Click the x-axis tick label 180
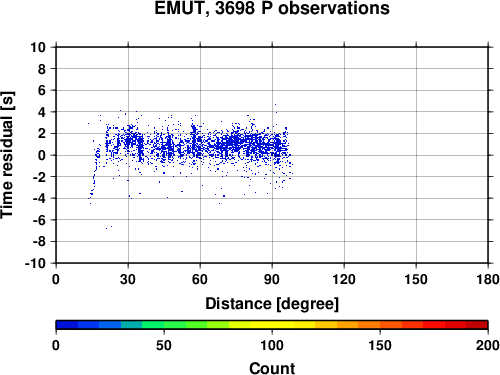The height and width of the screenshot is (375, 500). tap(488, 279)
